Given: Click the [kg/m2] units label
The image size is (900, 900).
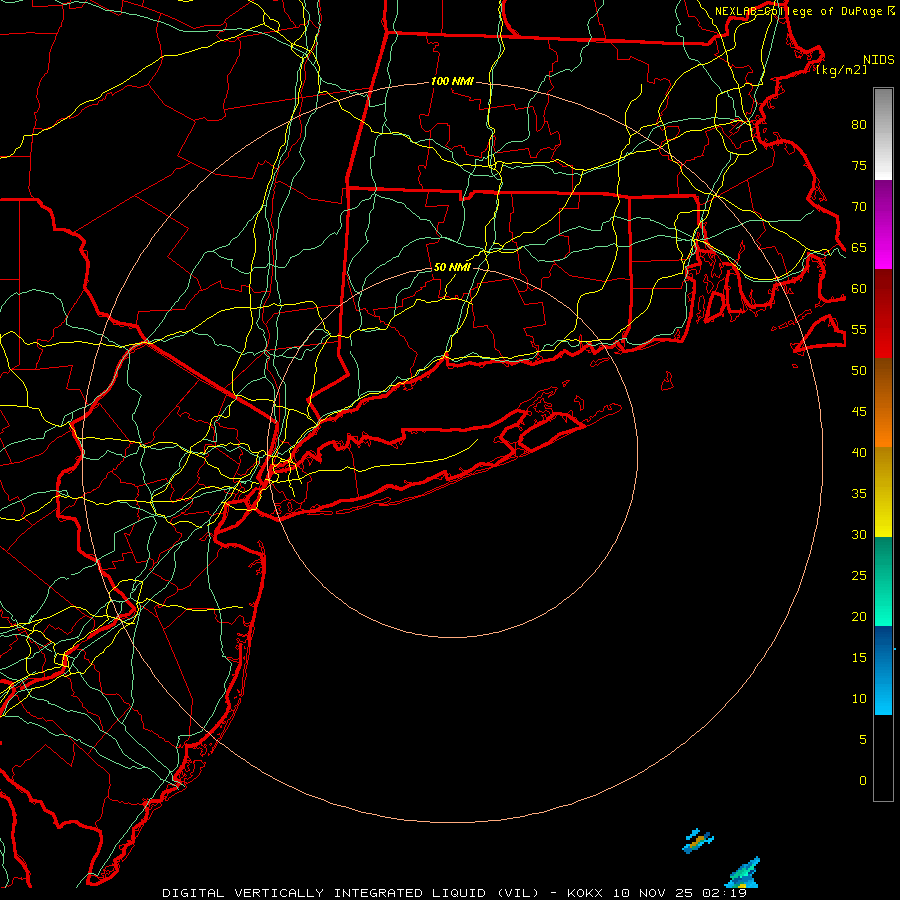Looking at the screenshot, I should click(x=841, y=70).
